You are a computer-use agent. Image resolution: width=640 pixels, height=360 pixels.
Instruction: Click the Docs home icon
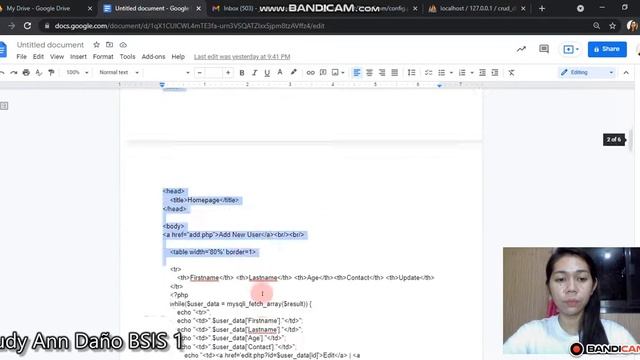[2, 49]
